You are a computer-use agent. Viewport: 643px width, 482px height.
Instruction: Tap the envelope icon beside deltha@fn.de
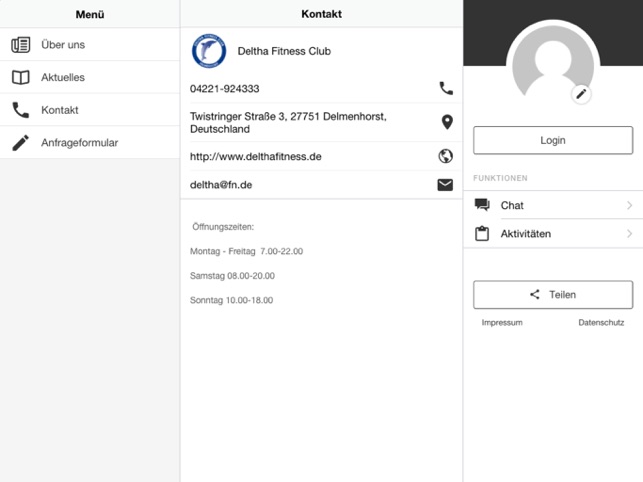click(x=445, y=185)
